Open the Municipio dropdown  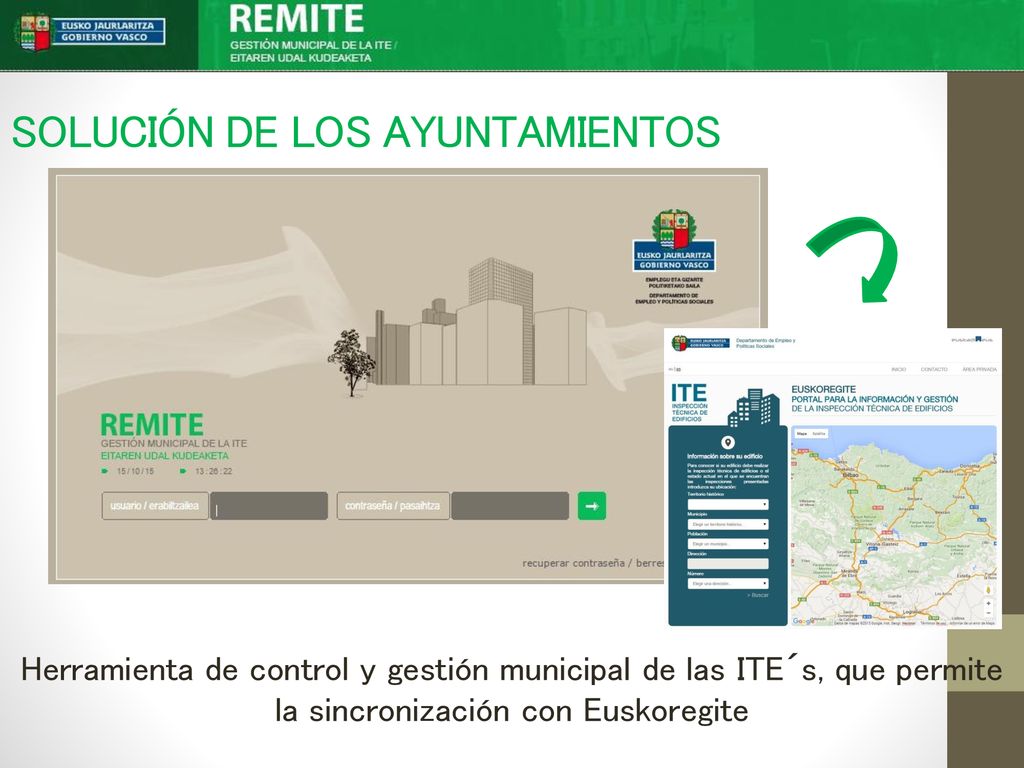pyautogui.click(x=728, y=524)
